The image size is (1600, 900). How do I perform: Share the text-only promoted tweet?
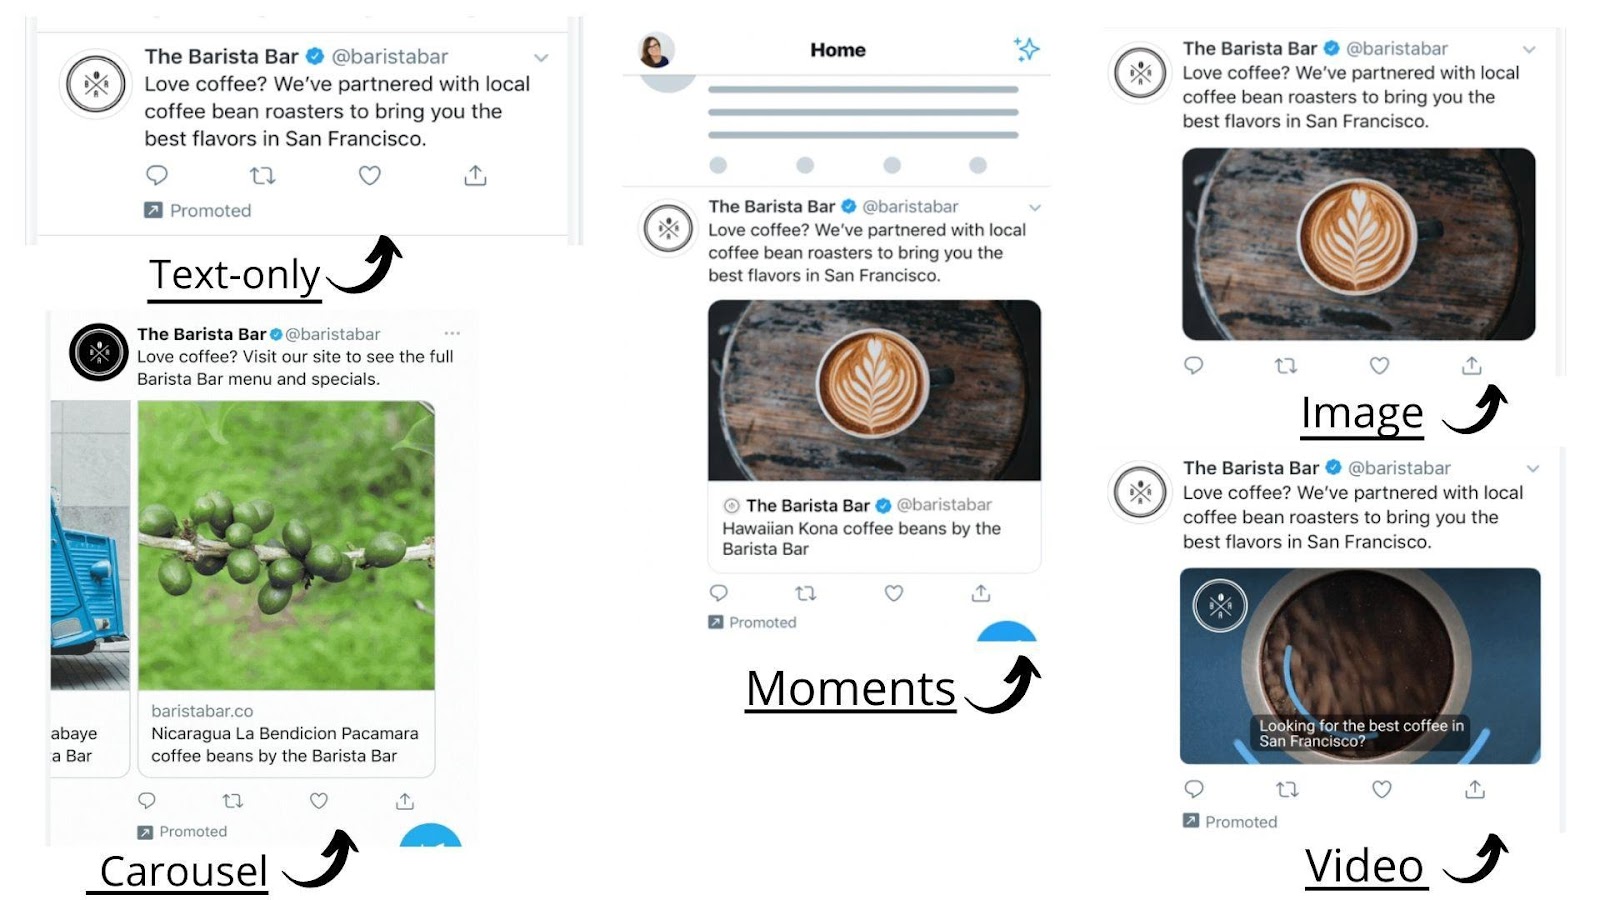tap(475, 175)
